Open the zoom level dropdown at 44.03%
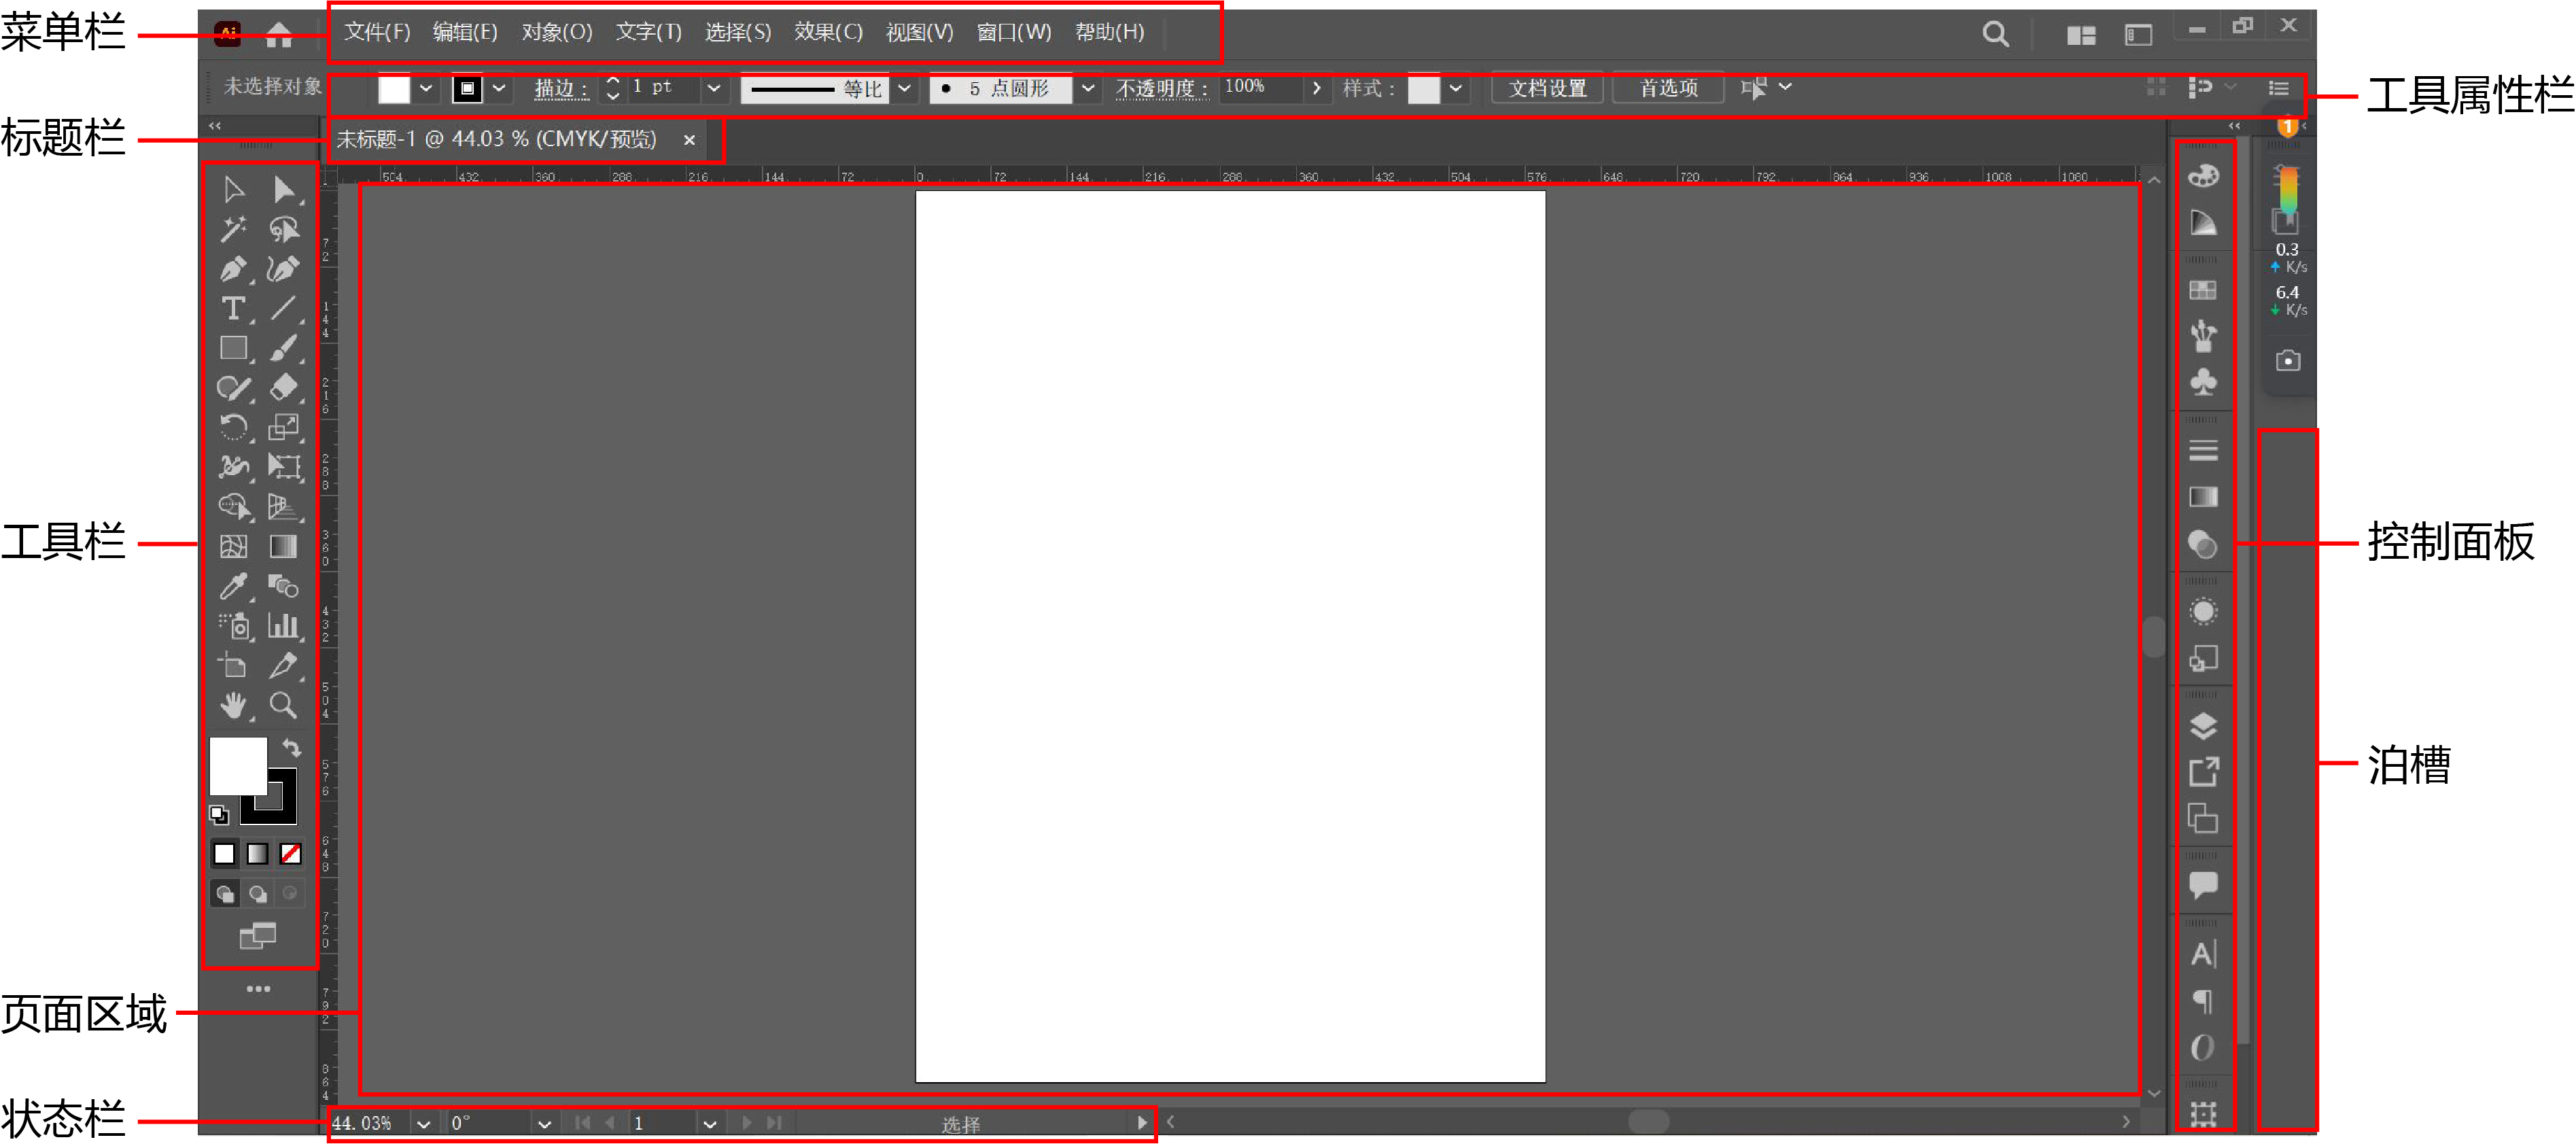 coord(423,1123)
